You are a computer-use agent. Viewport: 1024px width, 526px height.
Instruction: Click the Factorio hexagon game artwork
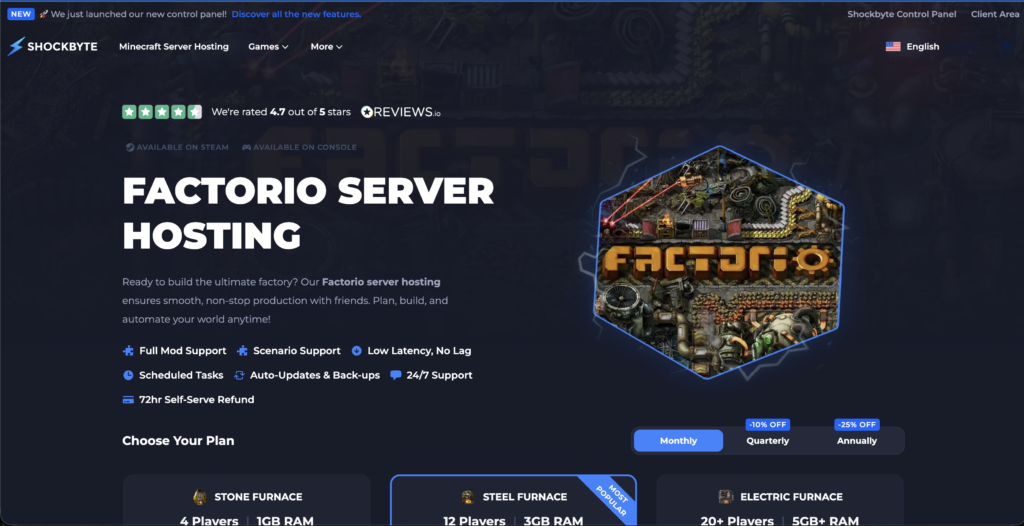[718, 263]
